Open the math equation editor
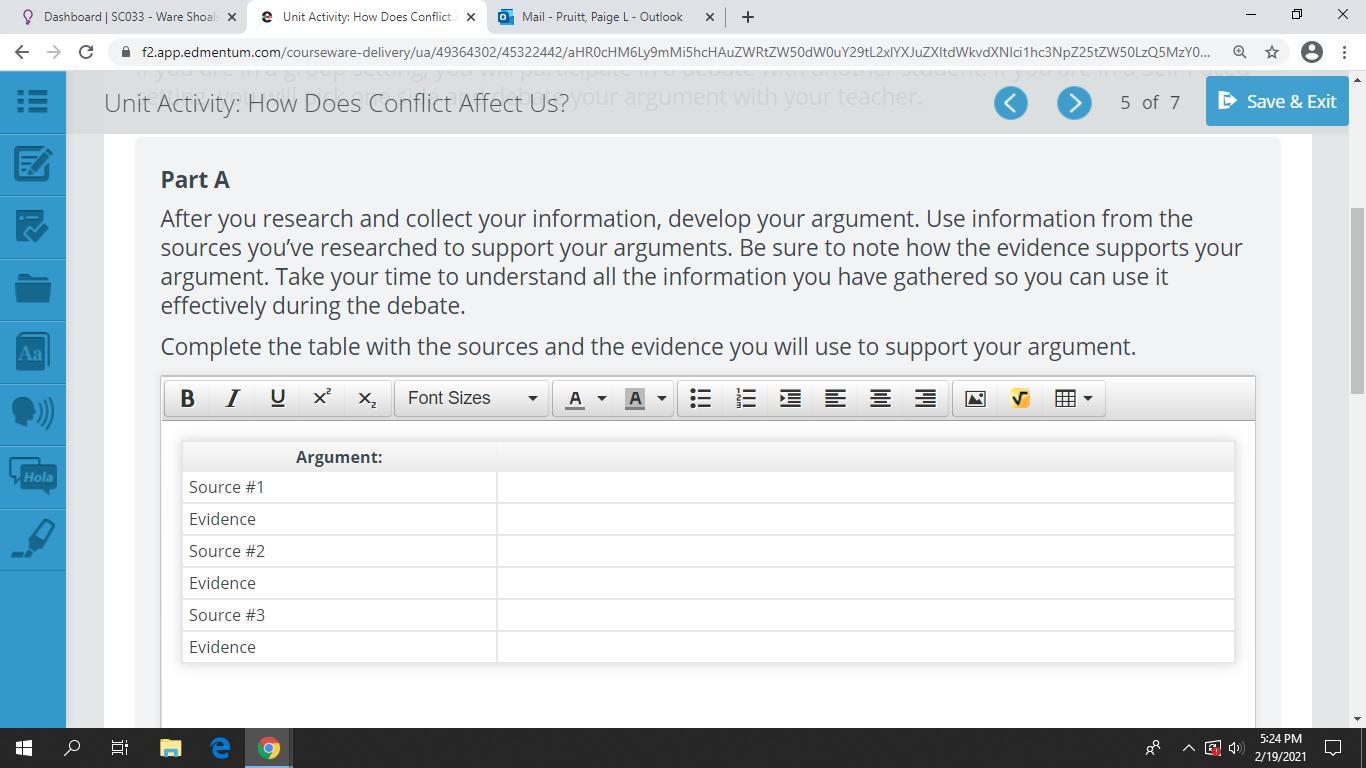This screenshot has height=768, width=1366. (1020, 398)
